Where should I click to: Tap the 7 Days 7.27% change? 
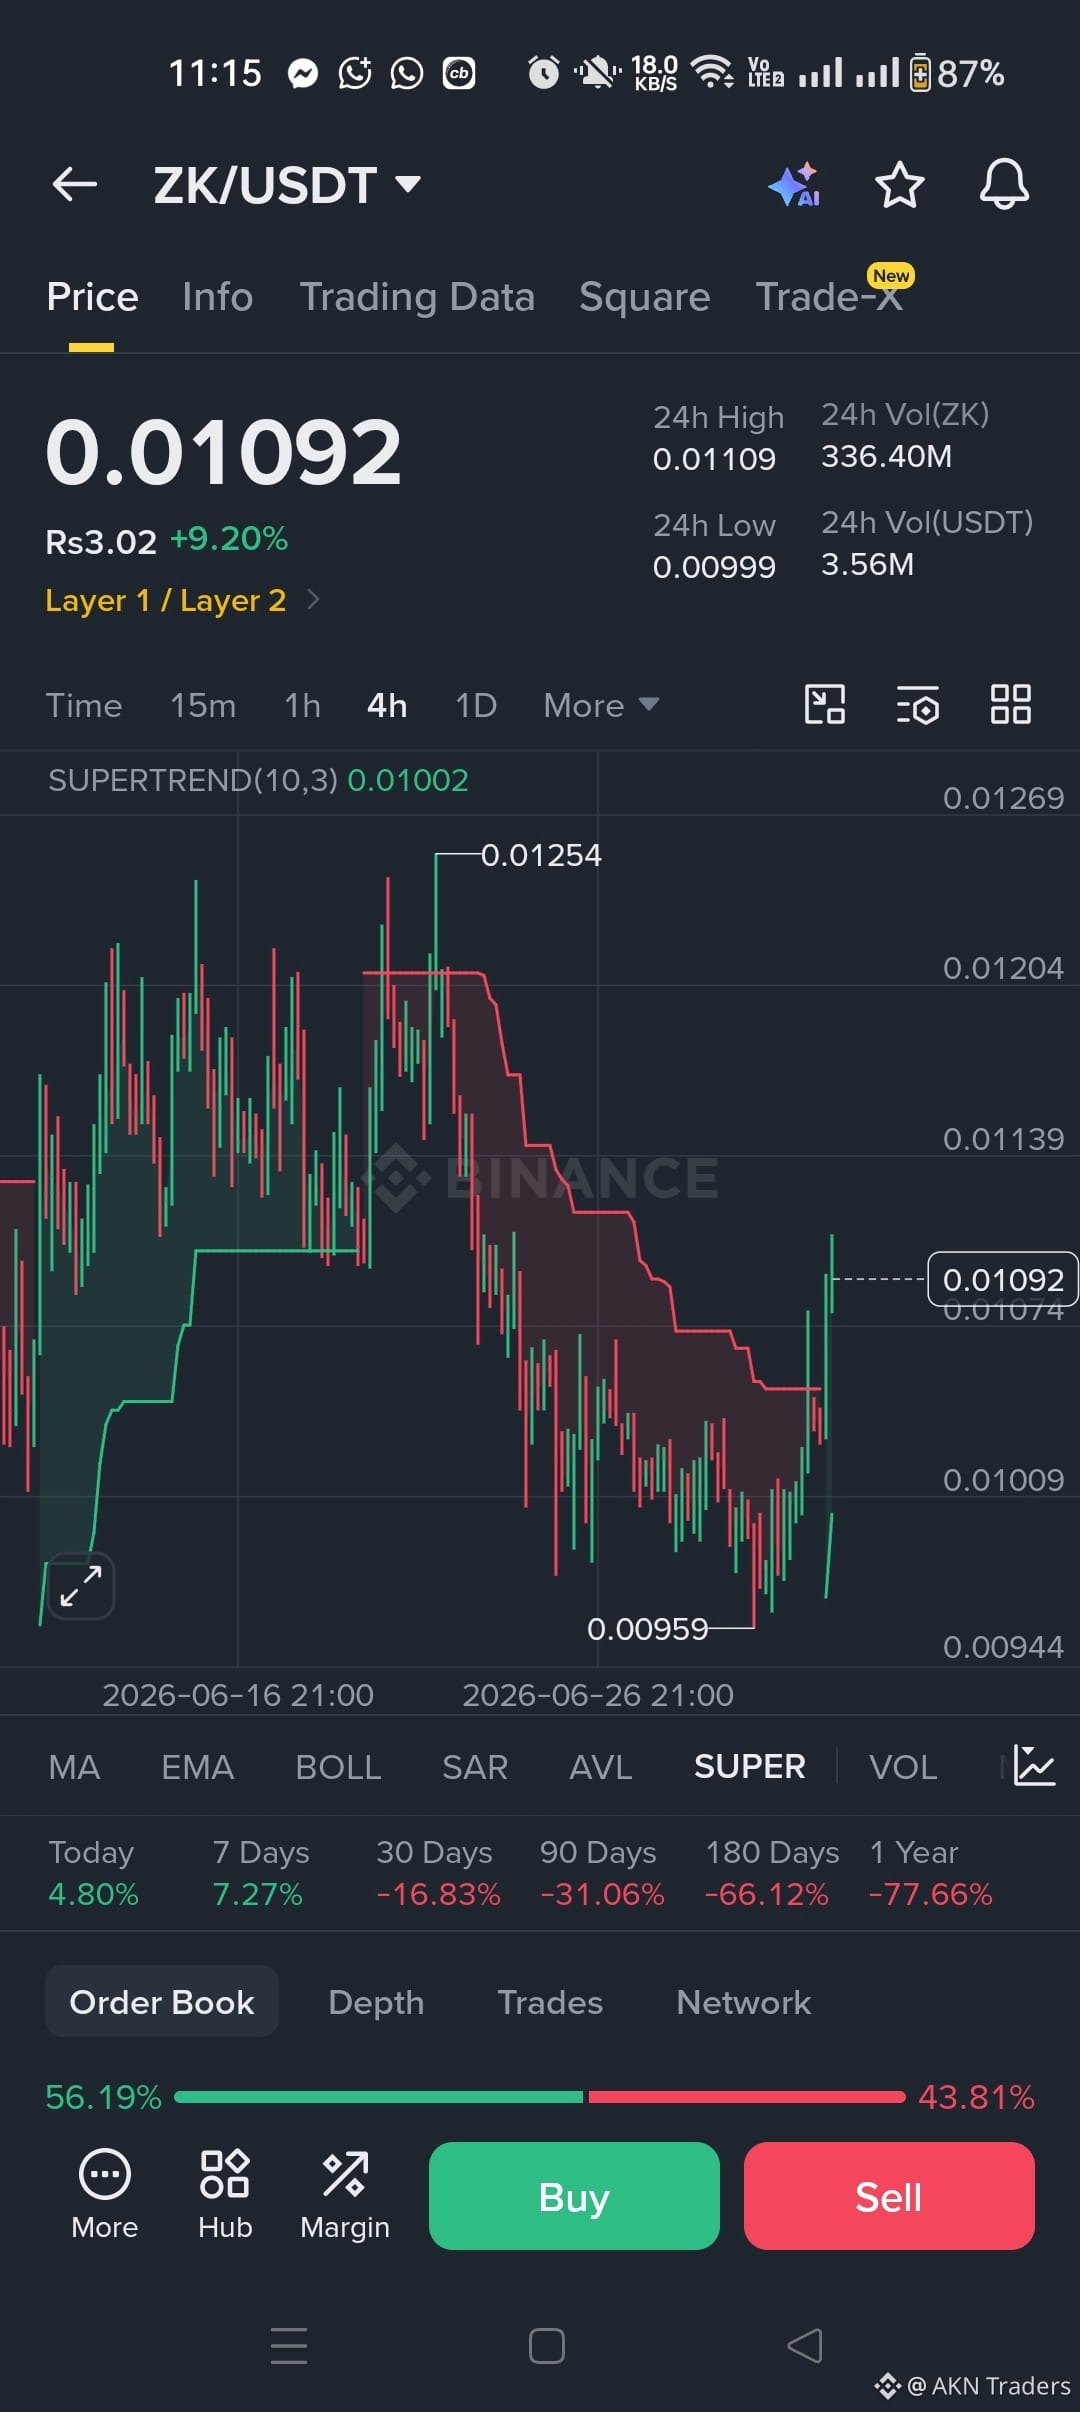pos(260,1873)
